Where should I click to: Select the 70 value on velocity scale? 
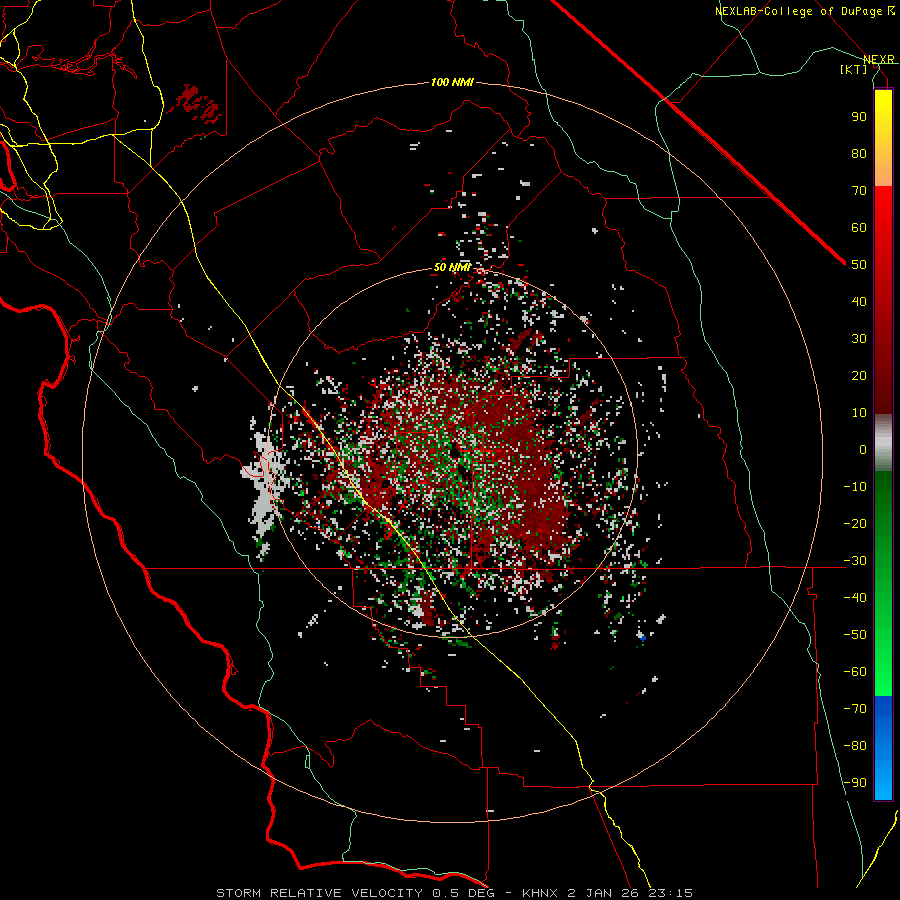[859, 191]
